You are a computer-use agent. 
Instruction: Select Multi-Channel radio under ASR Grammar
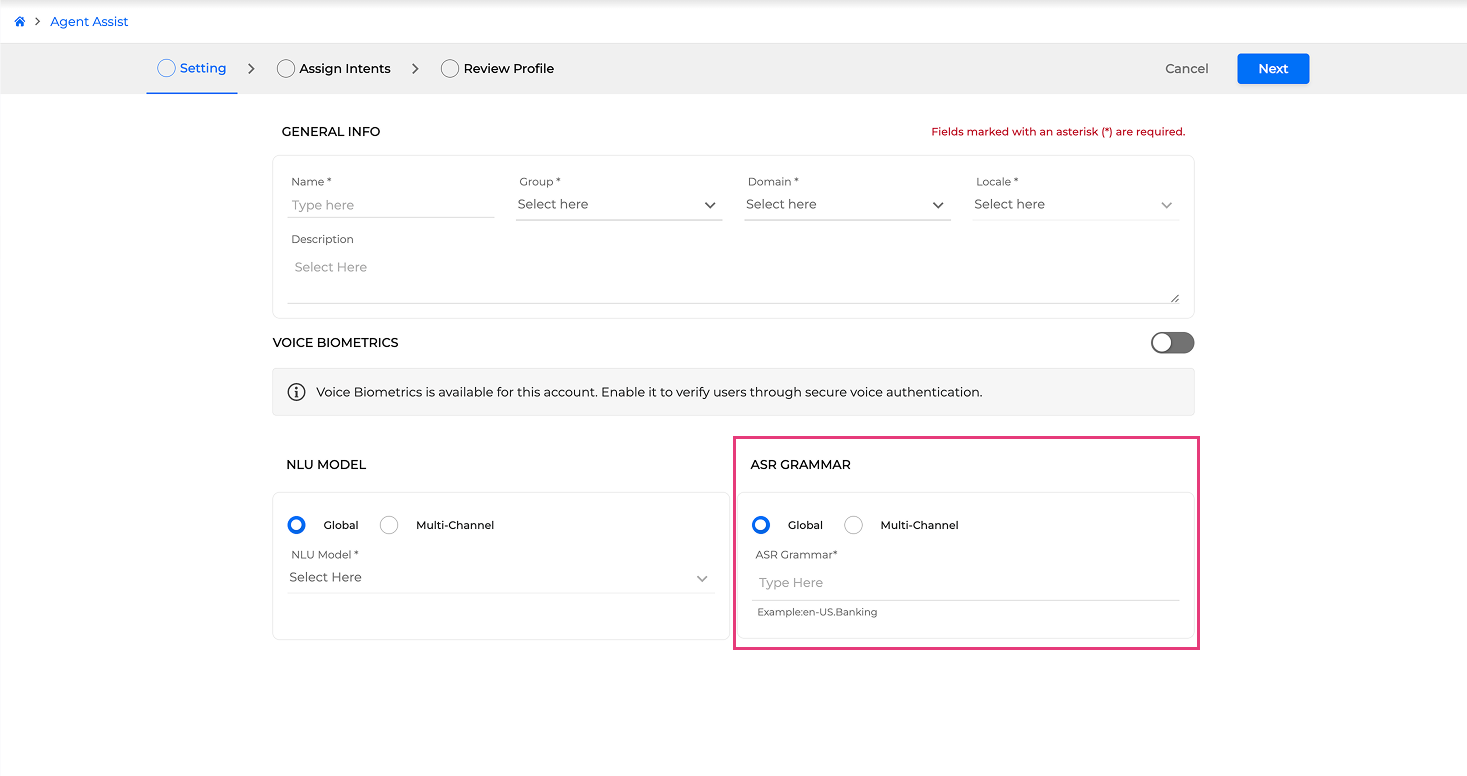[853, 525]
